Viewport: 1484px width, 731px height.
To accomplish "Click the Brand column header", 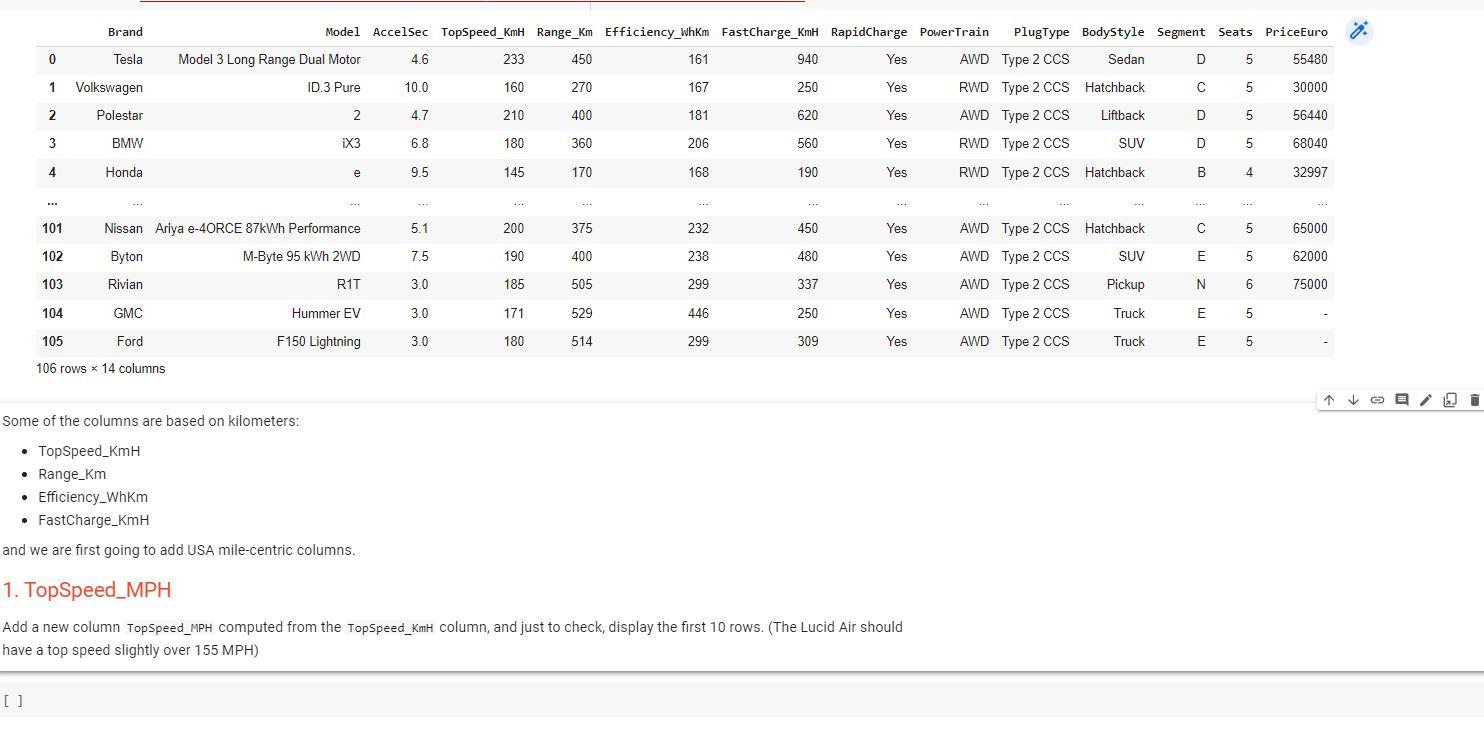I will [125, 32].
